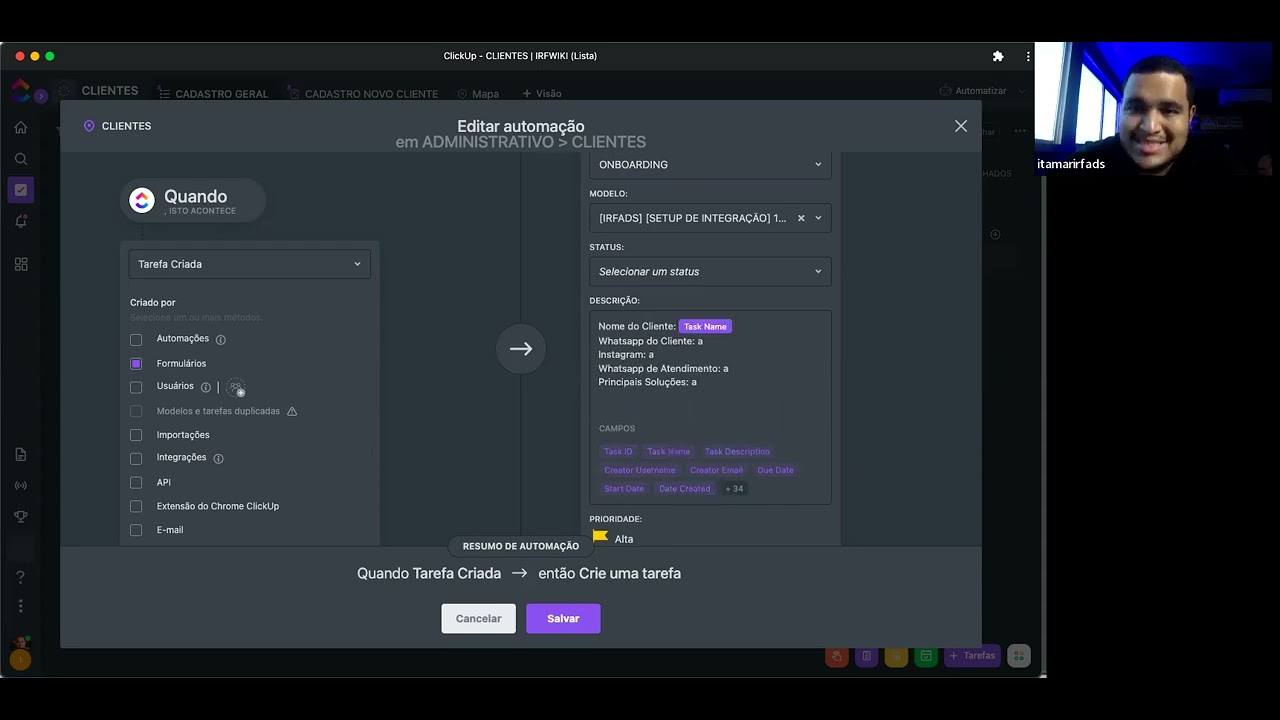
Task: Click the Salvar button
Action: coord(563,618)
